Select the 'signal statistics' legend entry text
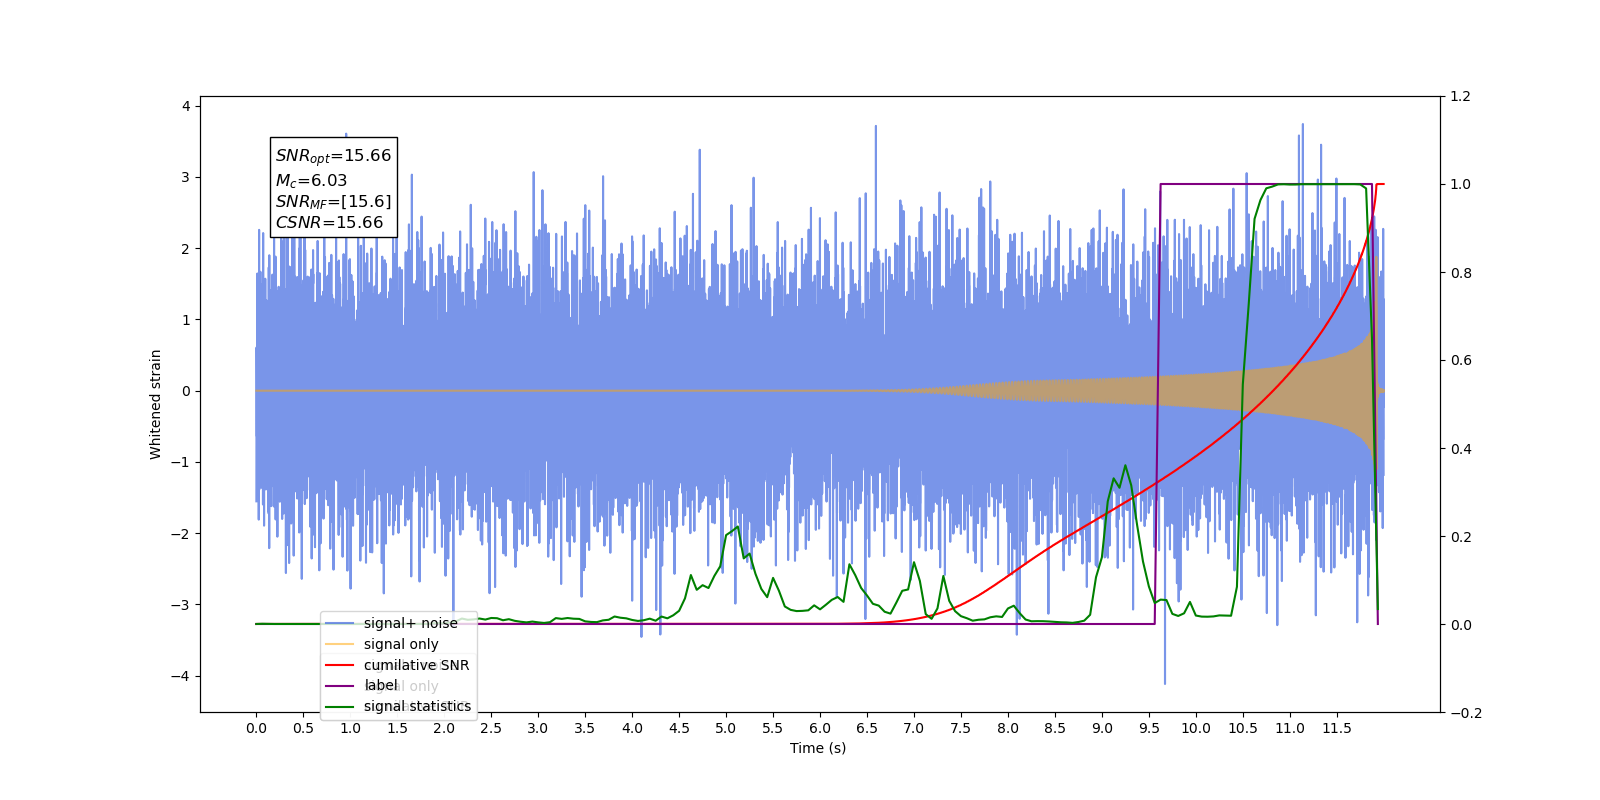Screen dimensions: 1600x800 (417, 706)
